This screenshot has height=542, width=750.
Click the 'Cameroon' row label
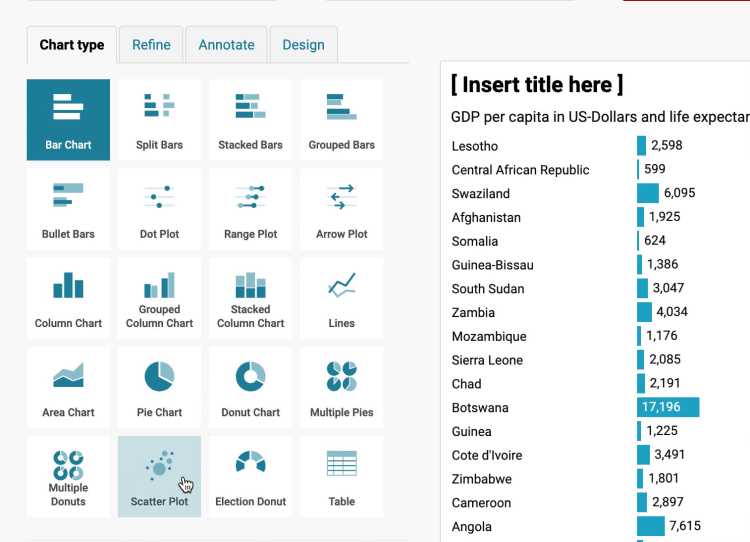[x=481, y=503]
